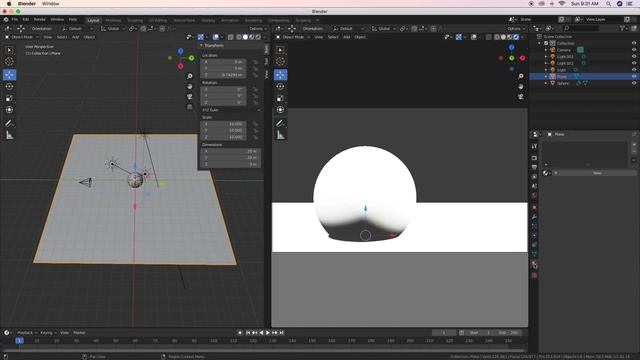Open Object Mode dropdown in right viewport

(x=292, y=37)
